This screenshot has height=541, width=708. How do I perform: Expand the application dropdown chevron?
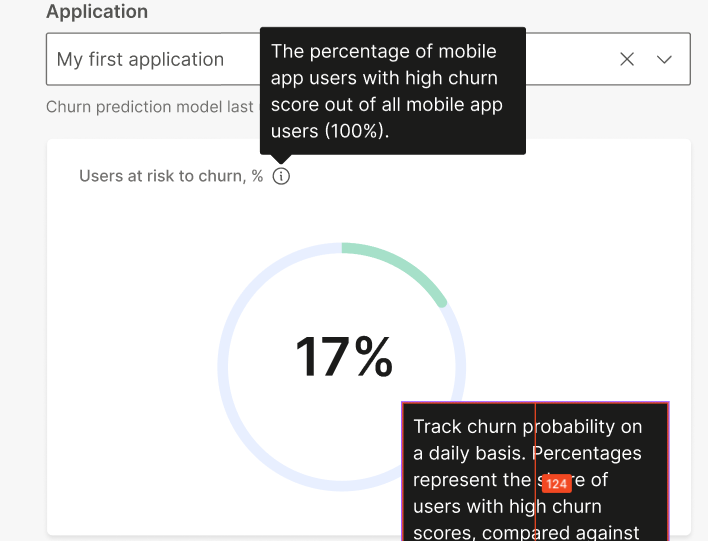click(x=664, y=59)
